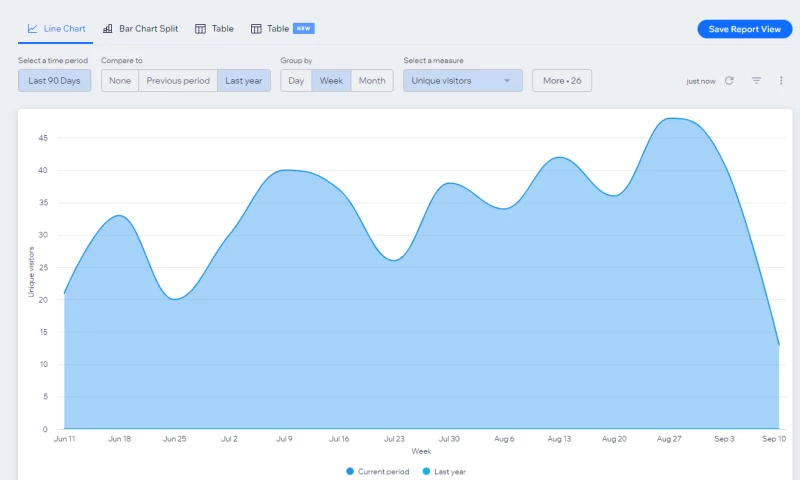
Task: Select the Line Chart tab label
Action: [x=64, y=29]
